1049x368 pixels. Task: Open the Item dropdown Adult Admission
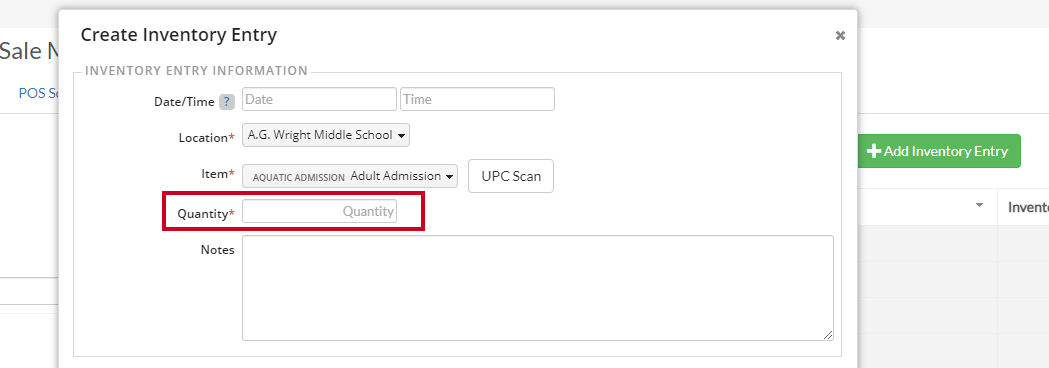(350, 176)
